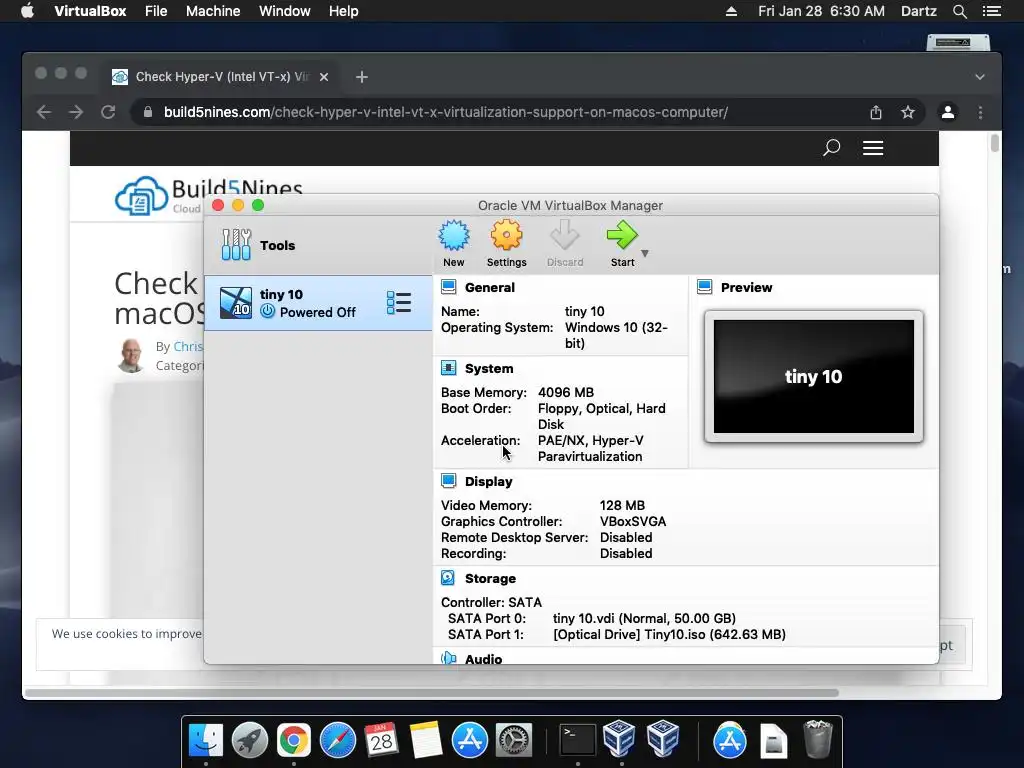
Task: Click the New virtual machine icon
Action: [453, 235]
